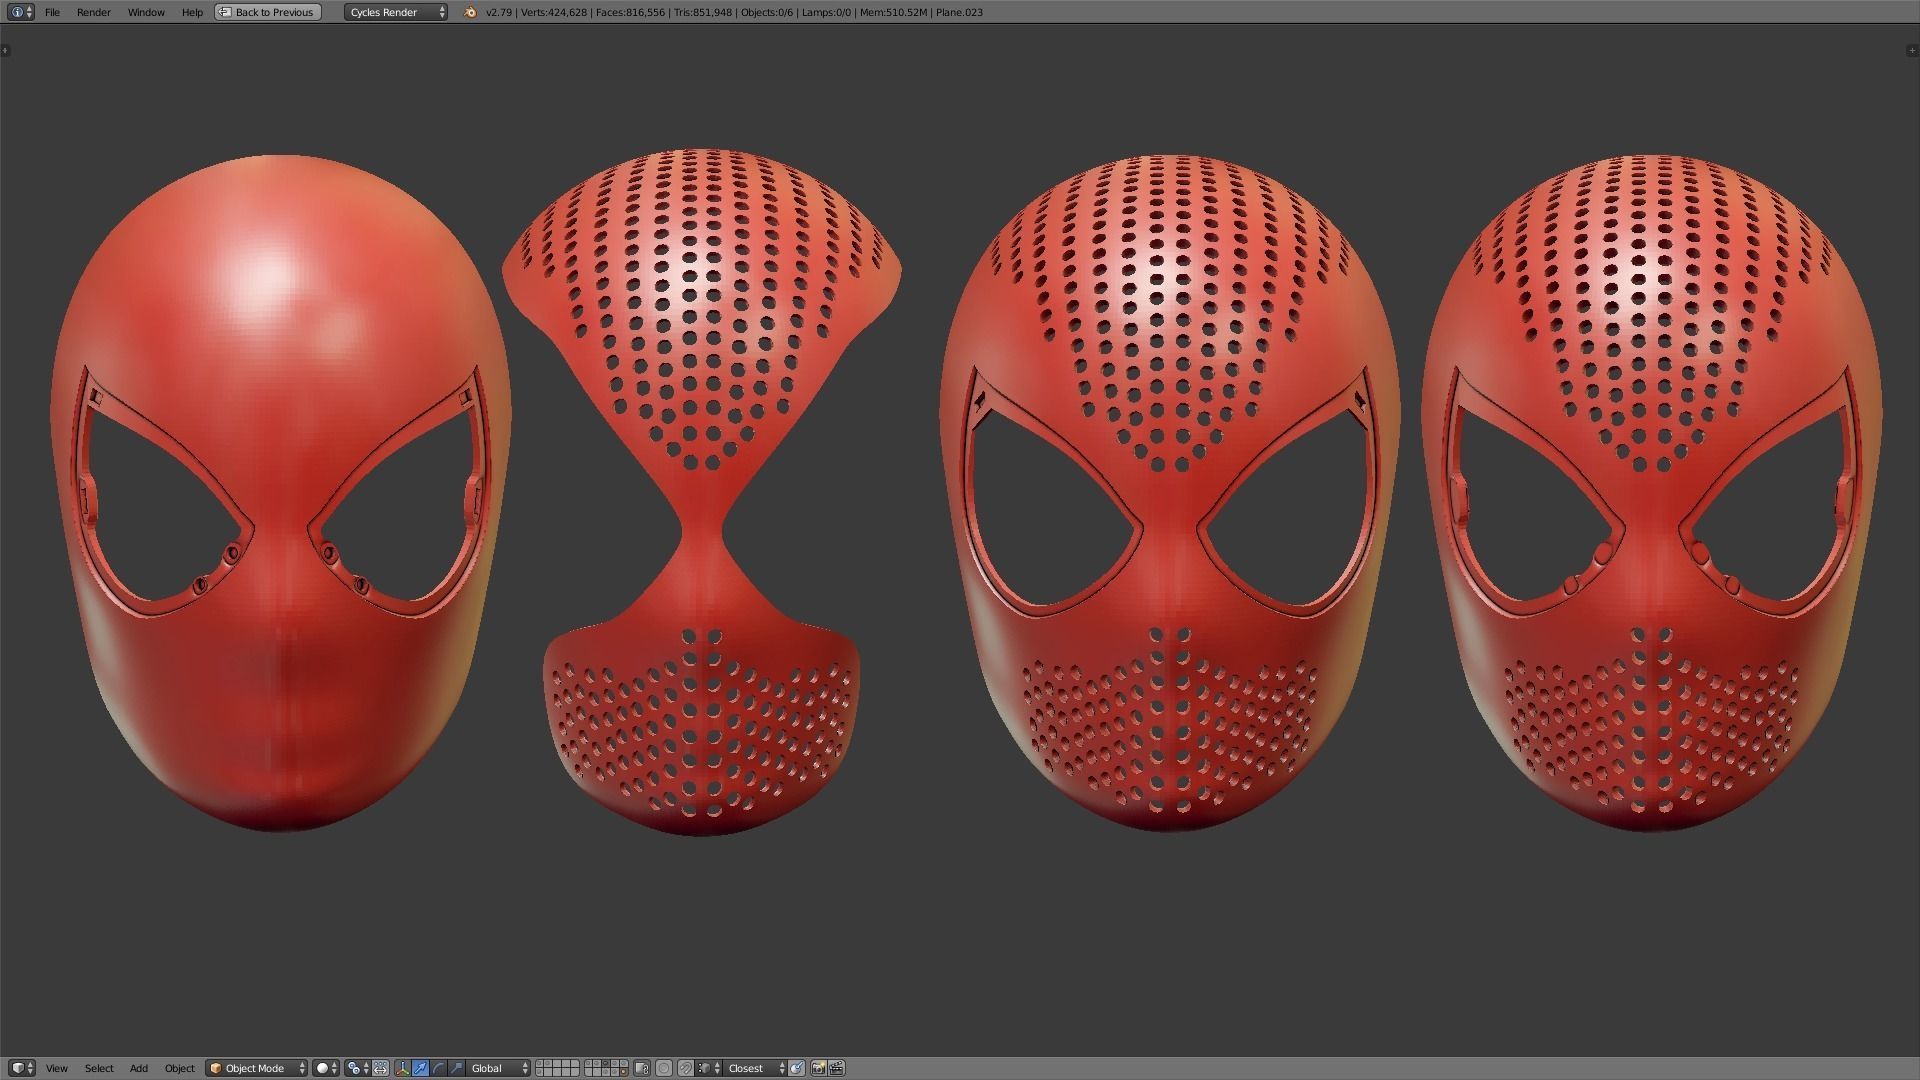Toggle manipulate center points only
Viewport: 1920px width, 1080px height.
pos(380,1068)
